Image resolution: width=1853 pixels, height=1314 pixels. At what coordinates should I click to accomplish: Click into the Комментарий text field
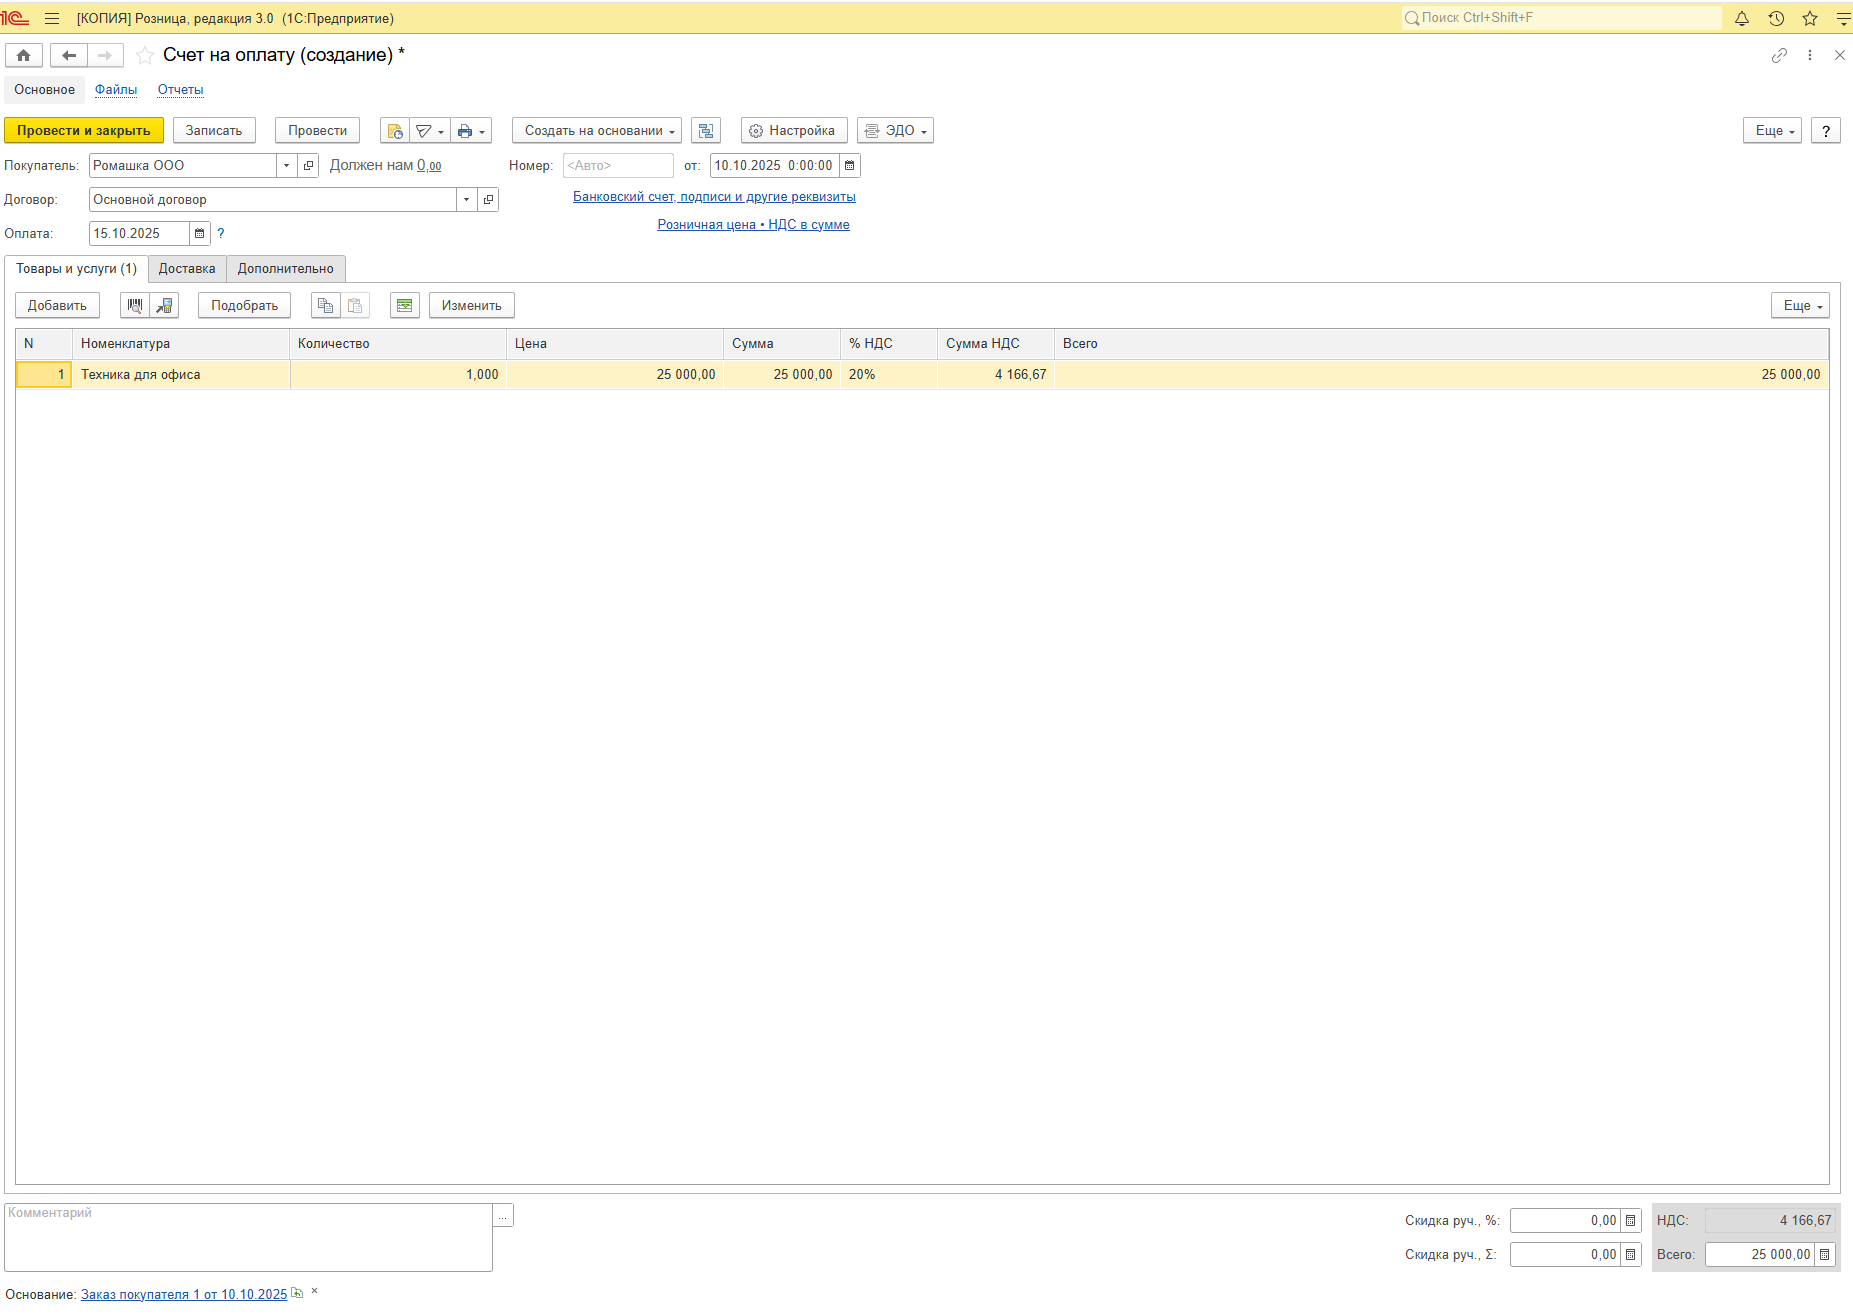click(x=248, y=1238)
